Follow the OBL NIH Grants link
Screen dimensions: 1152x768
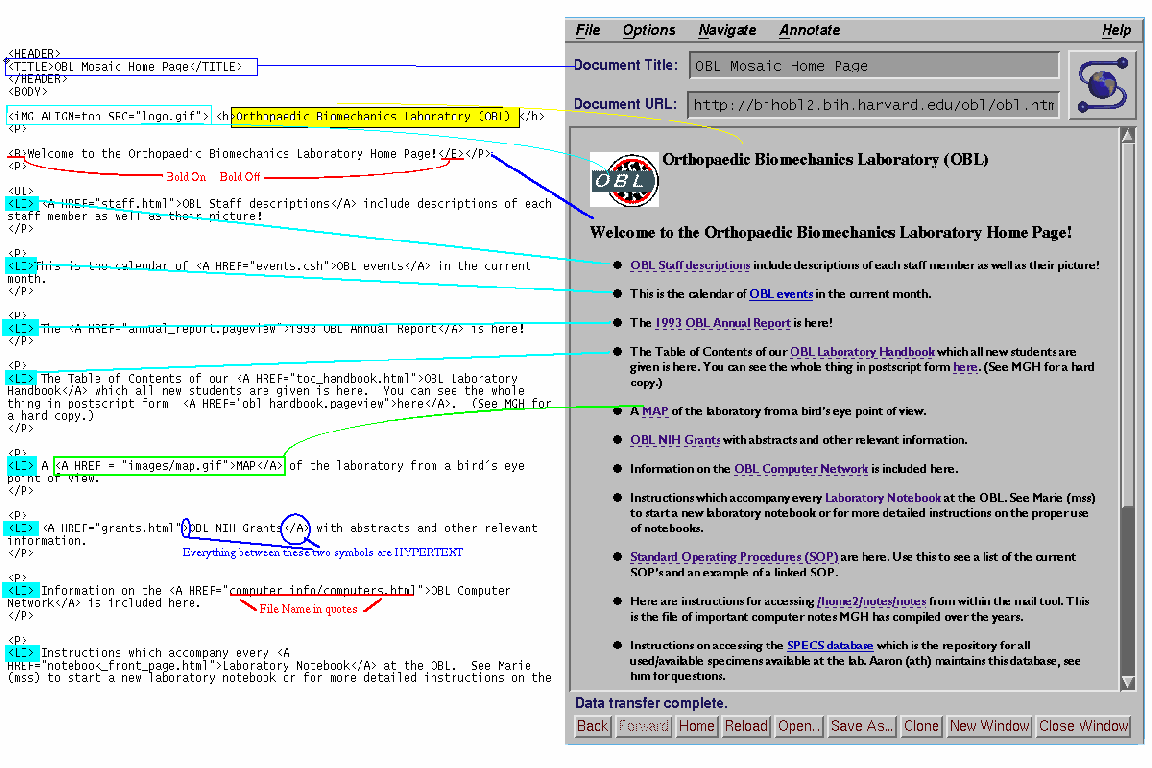click(675, 440)
